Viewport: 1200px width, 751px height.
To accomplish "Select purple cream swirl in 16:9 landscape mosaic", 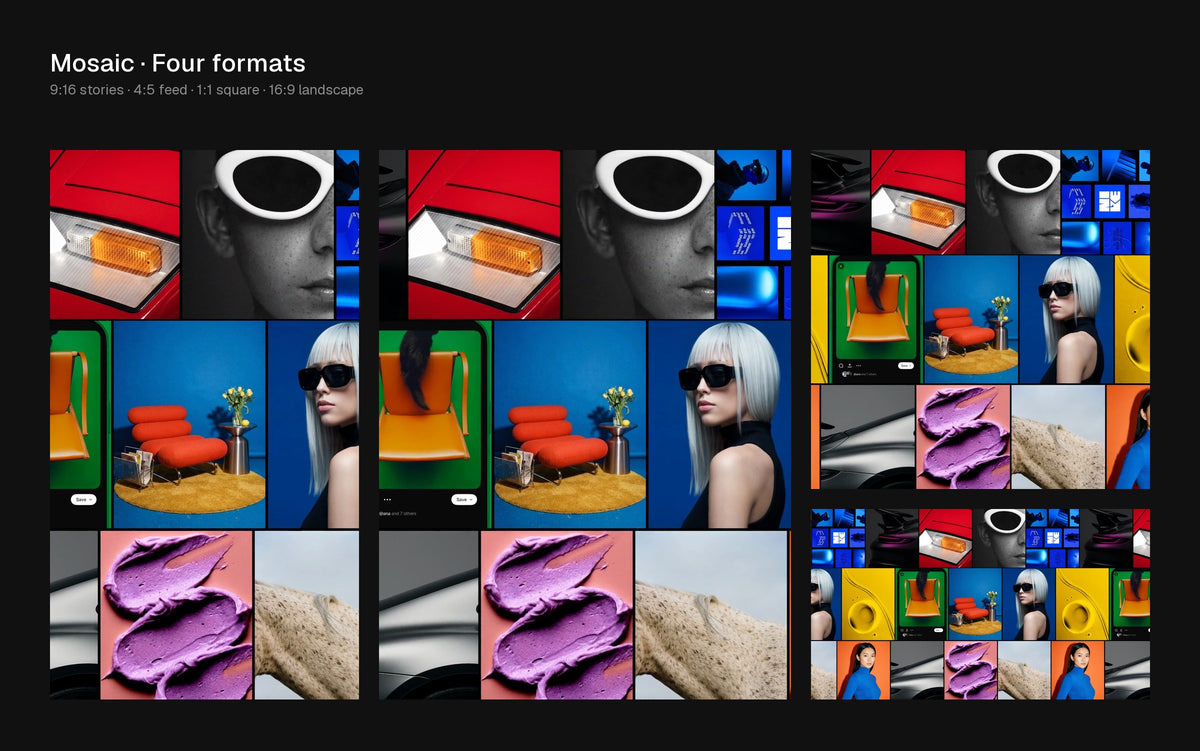I will tap(969, 670).
